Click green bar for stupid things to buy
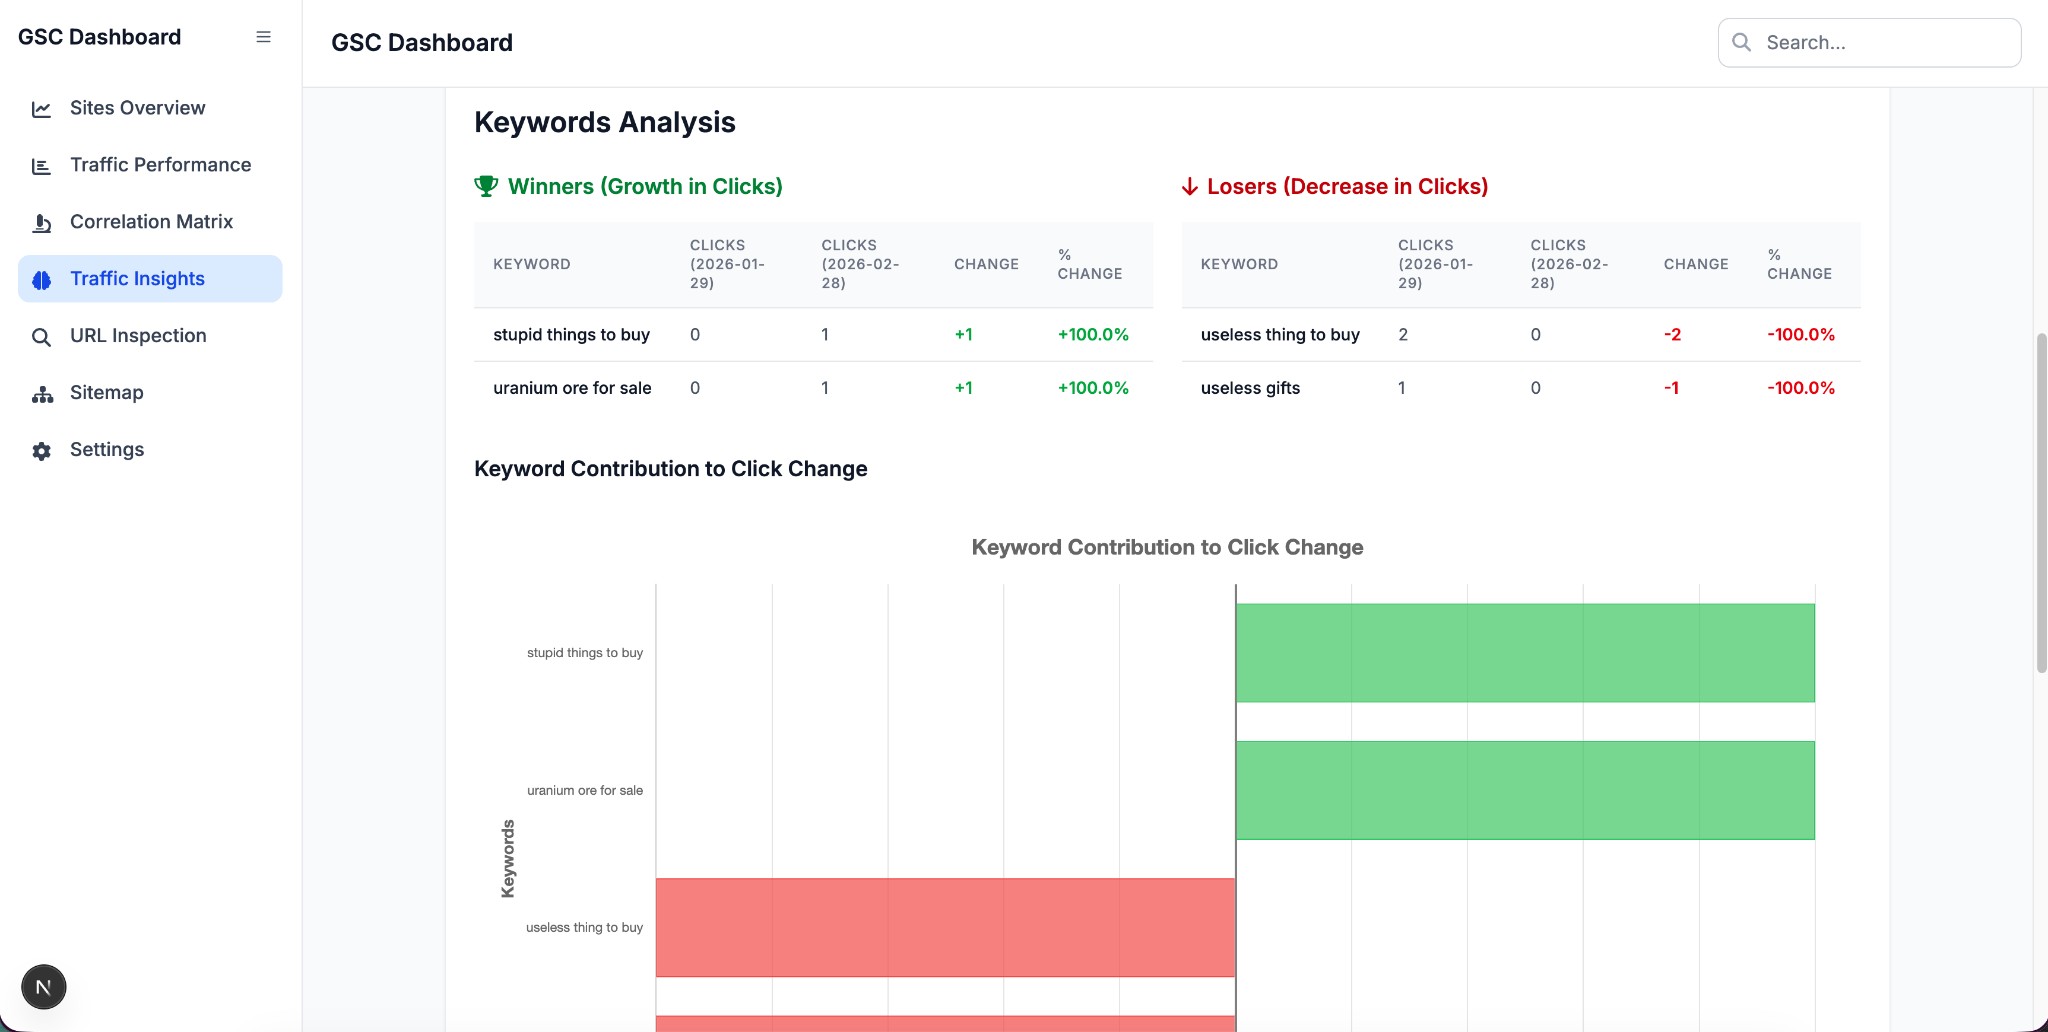2048x1032 pixels. click(x=1525, y=653)
